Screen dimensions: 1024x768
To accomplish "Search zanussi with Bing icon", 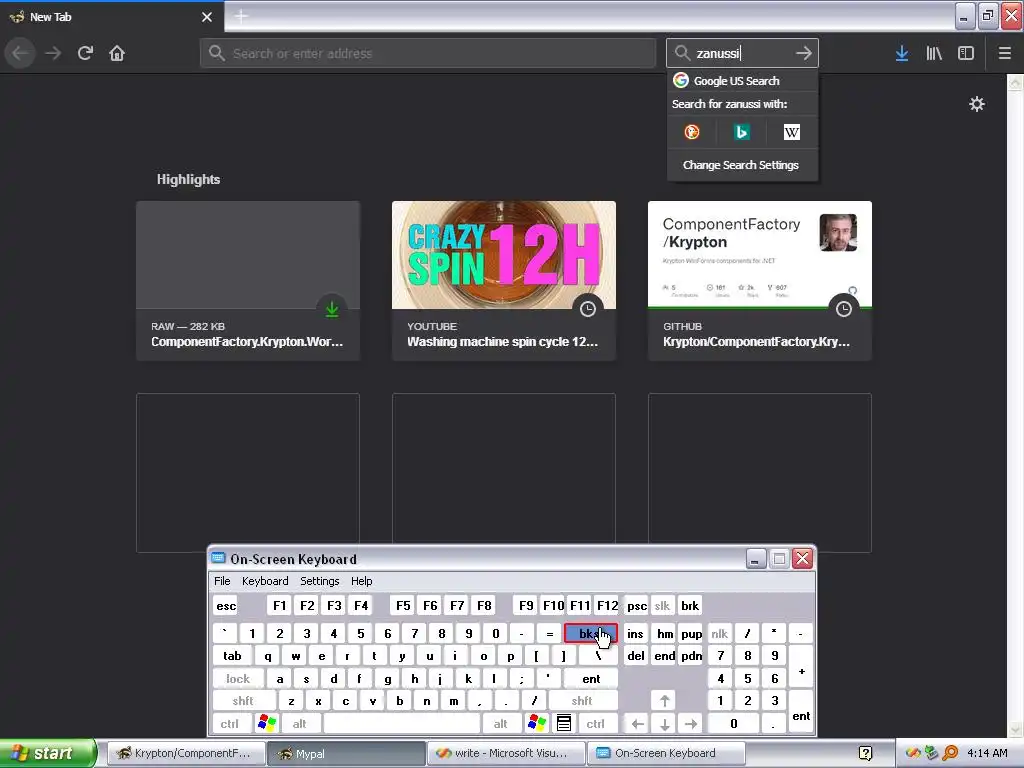I will 741,133.
